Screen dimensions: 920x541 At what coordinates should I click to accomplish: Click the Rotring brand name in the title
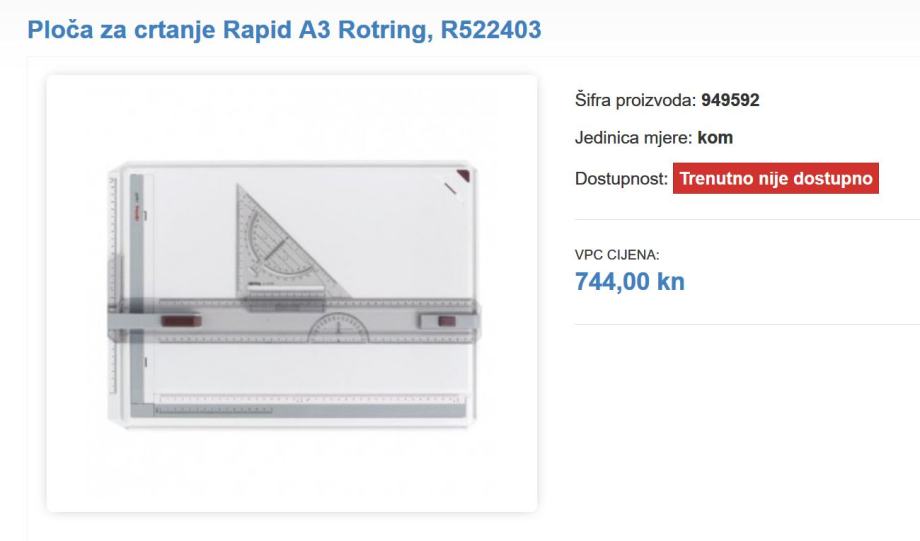[385, 29]
